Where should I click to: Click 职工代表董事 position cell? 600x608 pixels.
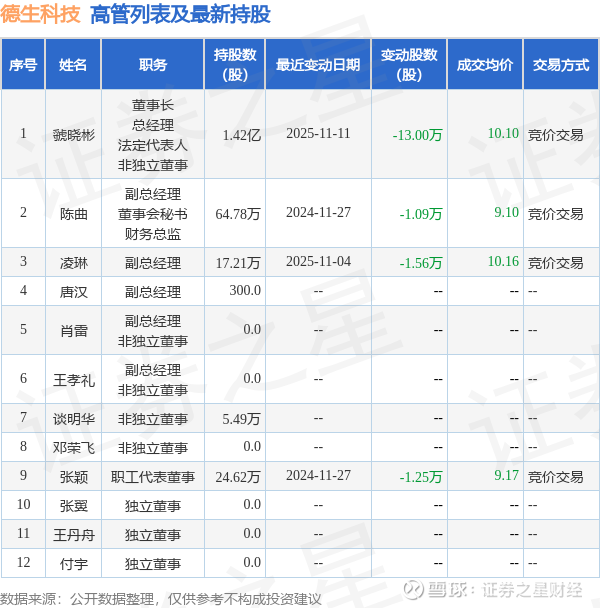[152, 477]
